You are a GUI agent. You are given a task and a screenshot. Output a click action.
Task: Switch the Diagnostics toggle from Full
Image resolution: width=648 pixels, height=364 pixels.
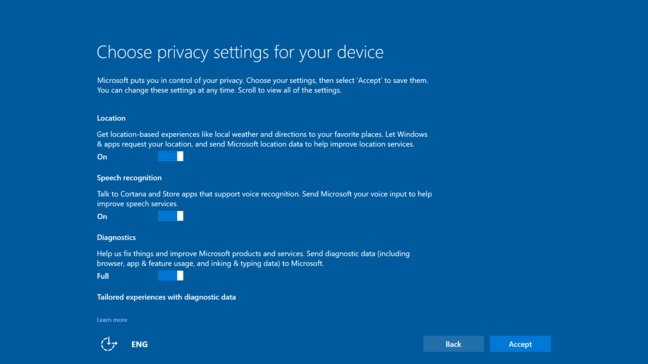(171, 276)
